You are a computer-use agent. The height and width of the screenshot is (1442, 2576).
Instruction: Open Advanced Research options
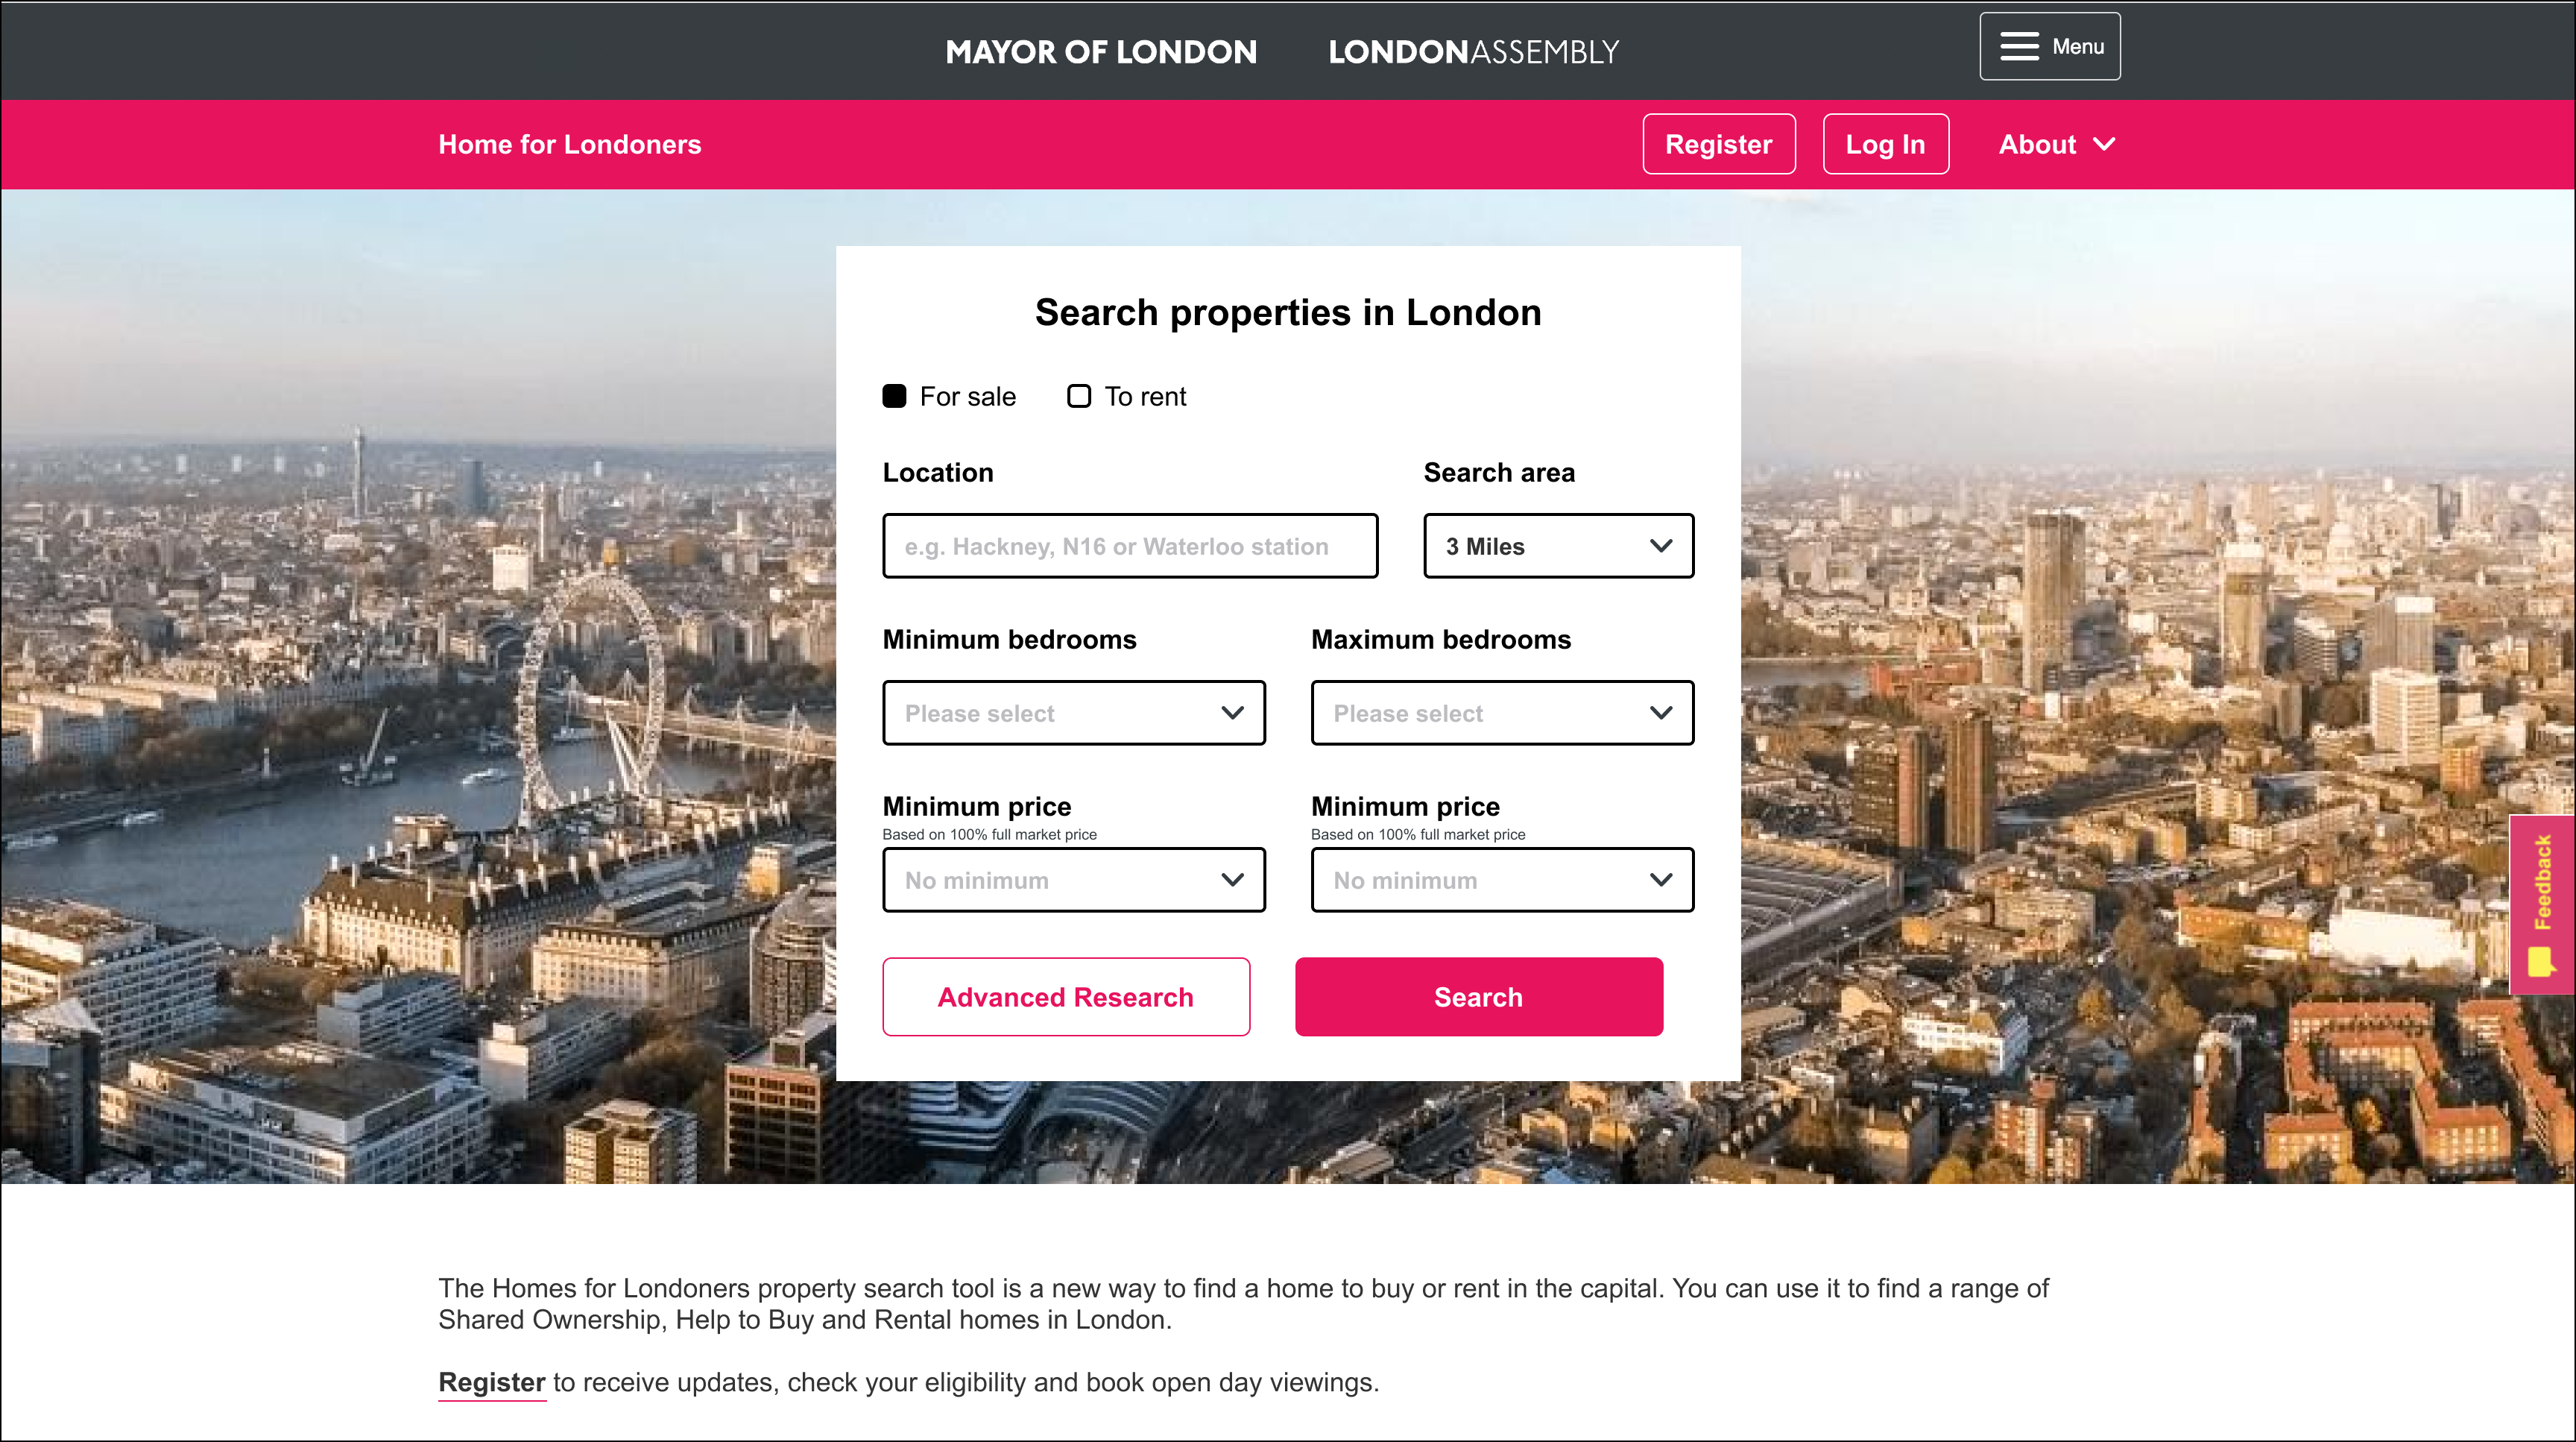1066,997
